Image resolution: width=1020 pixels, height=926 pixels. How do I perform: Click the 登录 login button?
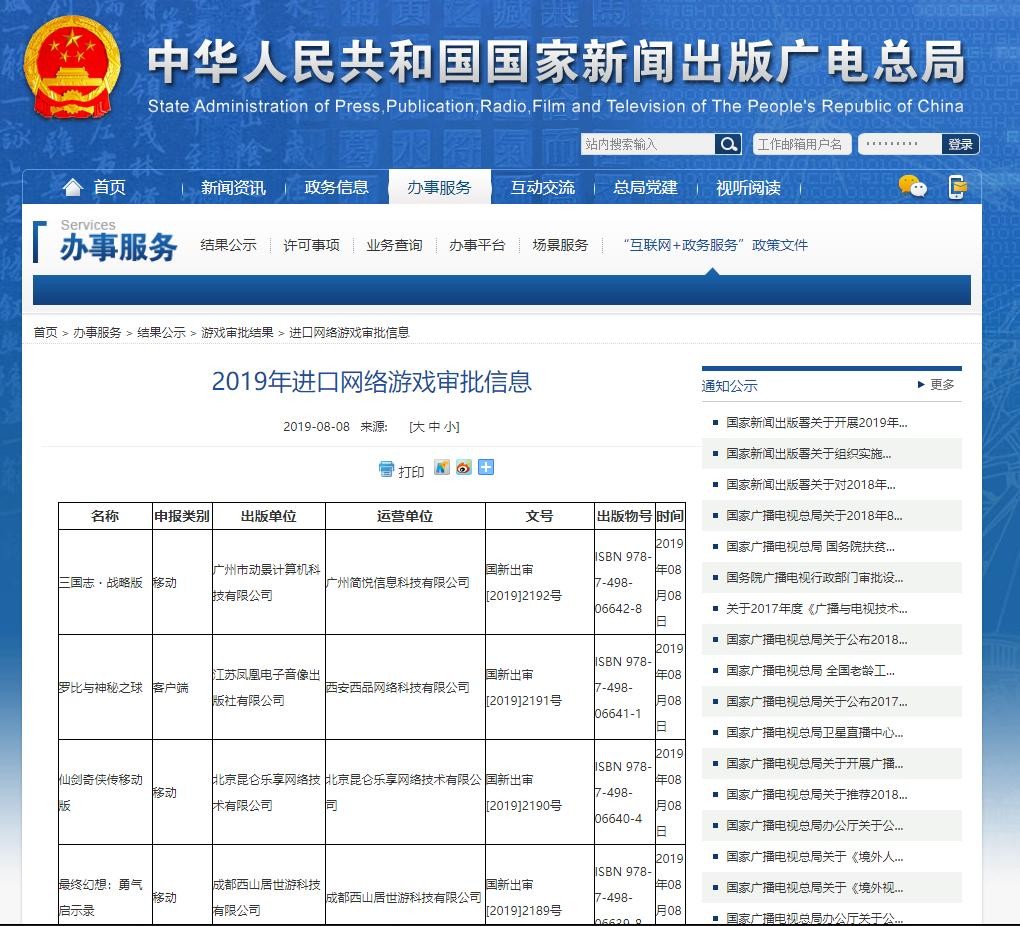pyautogui.click(x=960, y=144)
